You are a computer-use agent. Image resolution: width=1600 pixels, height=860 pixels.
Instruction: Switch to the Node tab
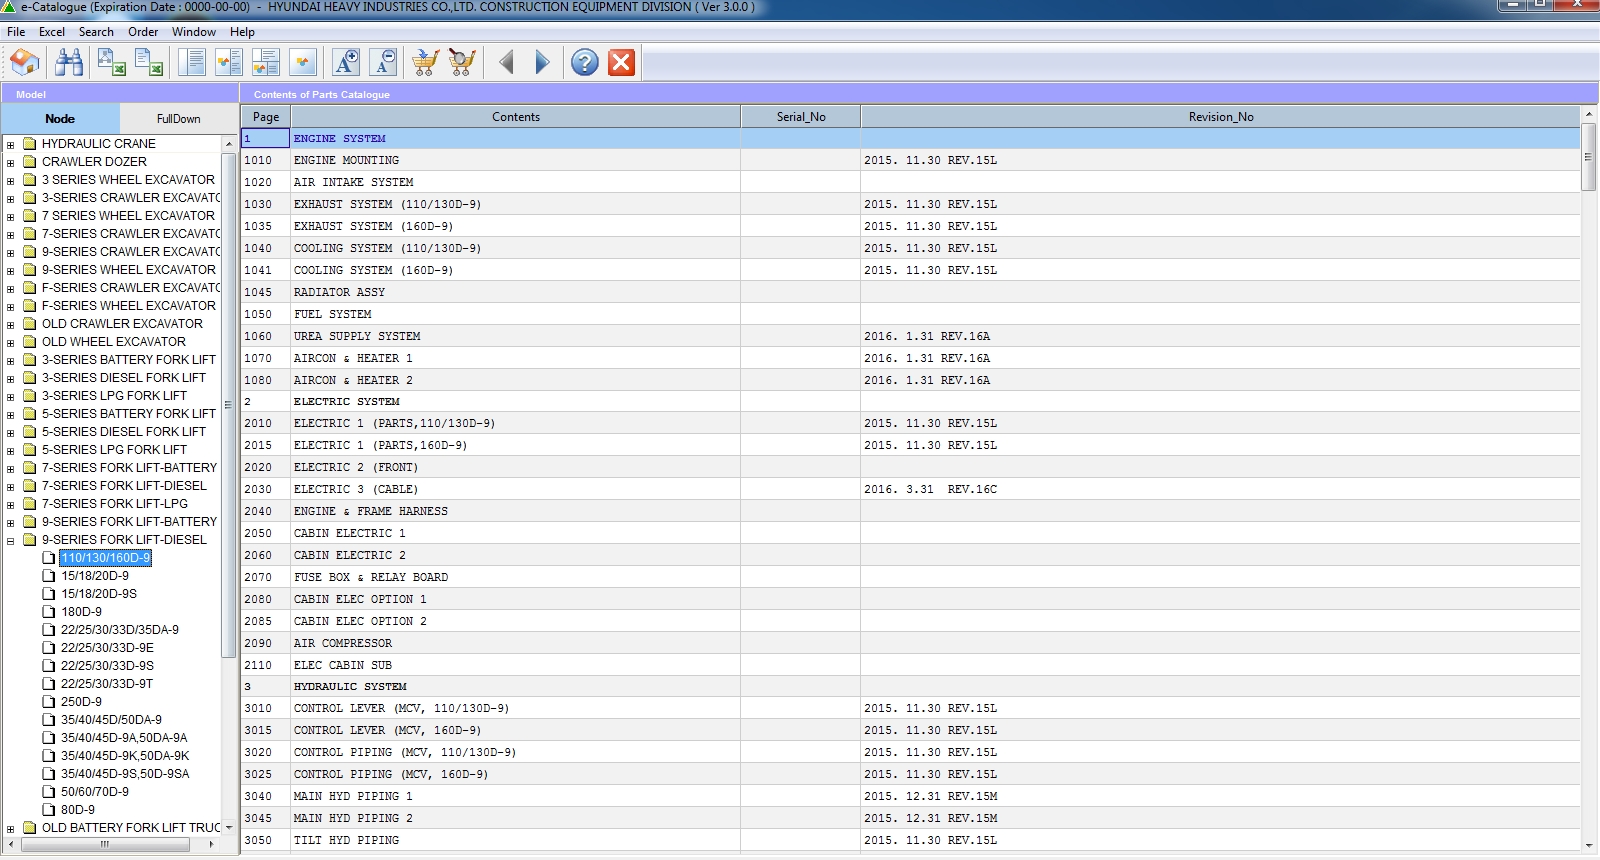pos(60,118)
